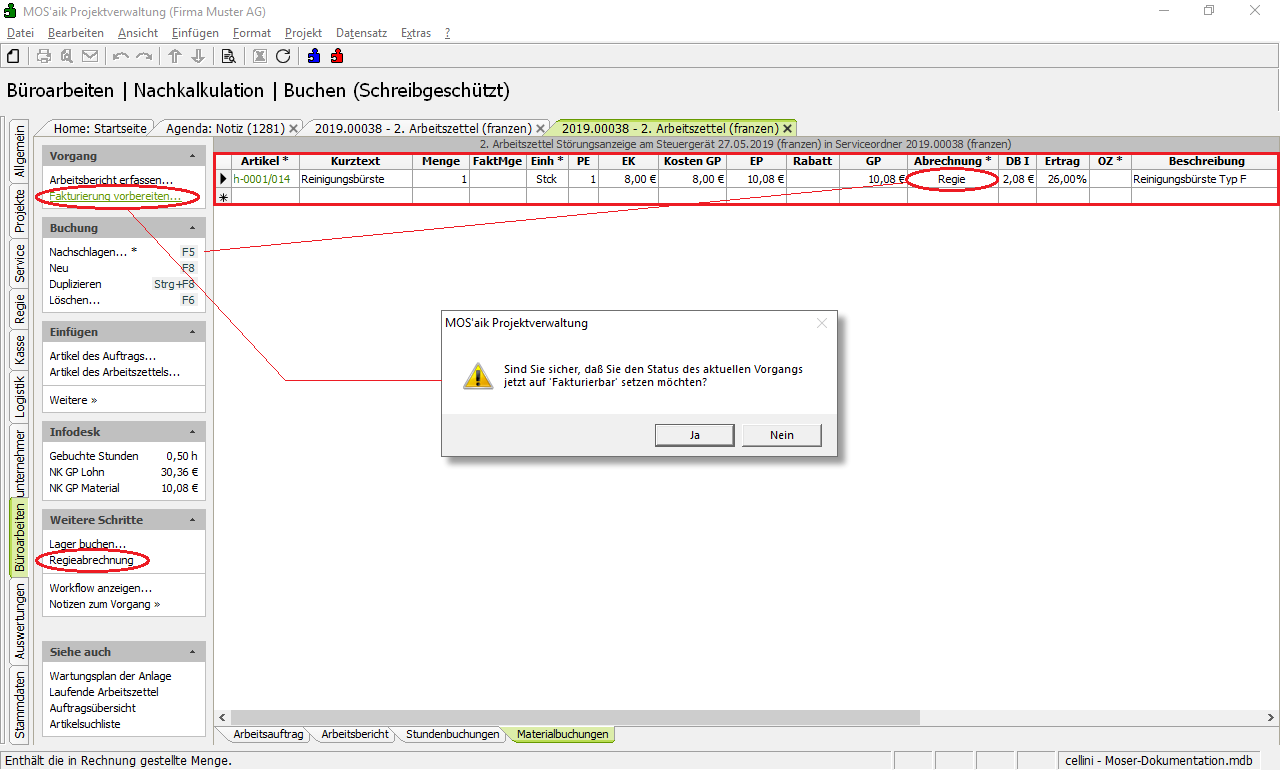Viewport: 1280px width, 770px height.
Task: Collapse the Vorgang panel section
Action: [192, 157]
